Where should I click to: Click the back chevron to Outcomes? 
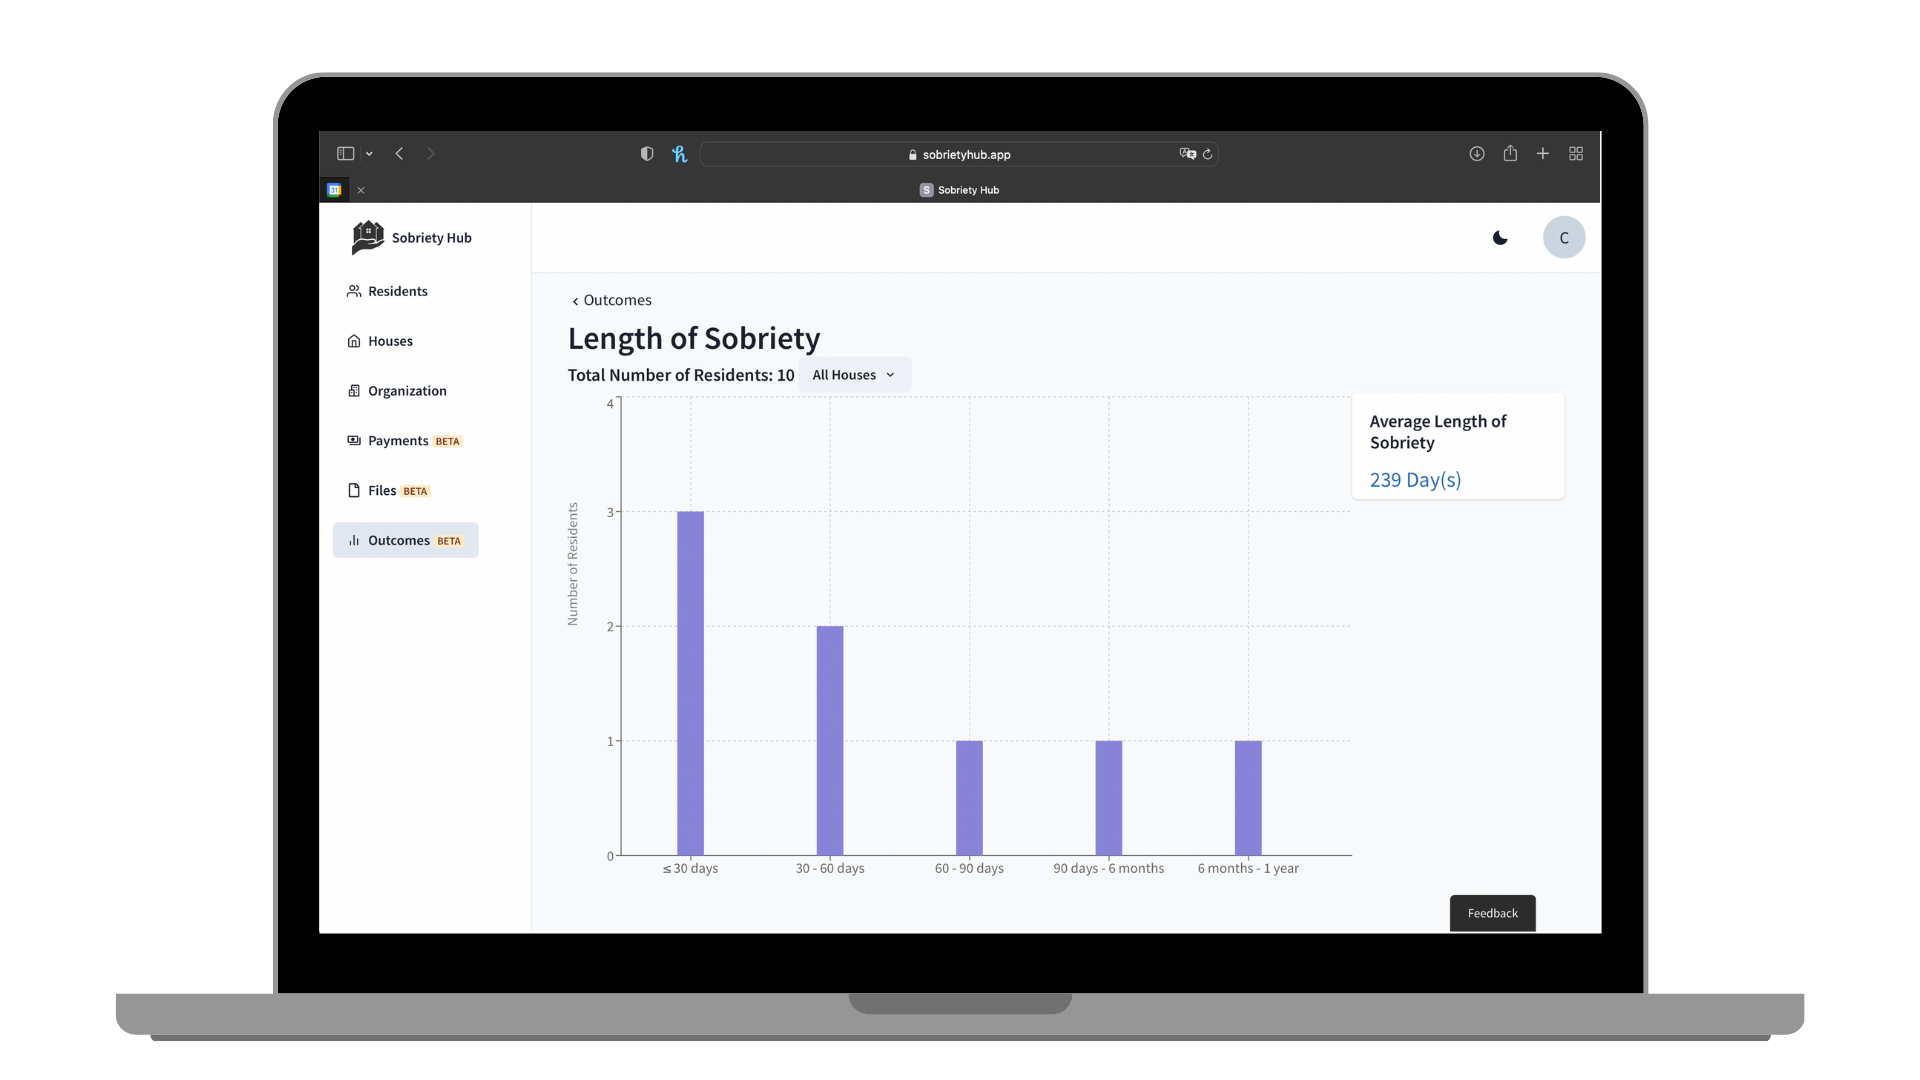[576, 299]
